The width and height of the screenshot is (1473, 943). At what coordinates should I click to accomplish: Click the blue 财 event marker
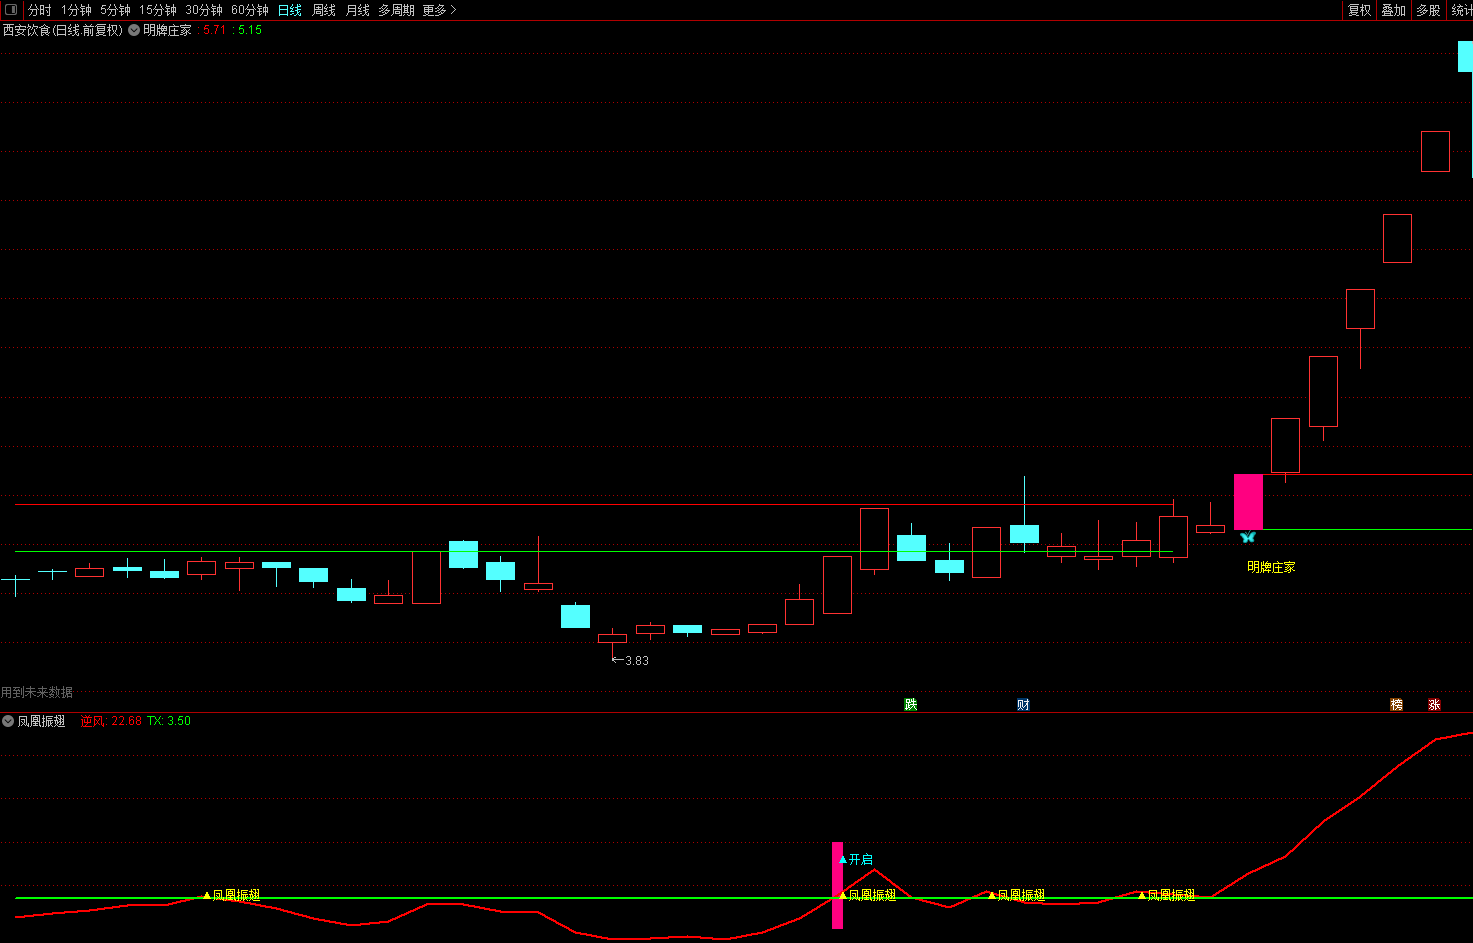(x=1023, y=704)
